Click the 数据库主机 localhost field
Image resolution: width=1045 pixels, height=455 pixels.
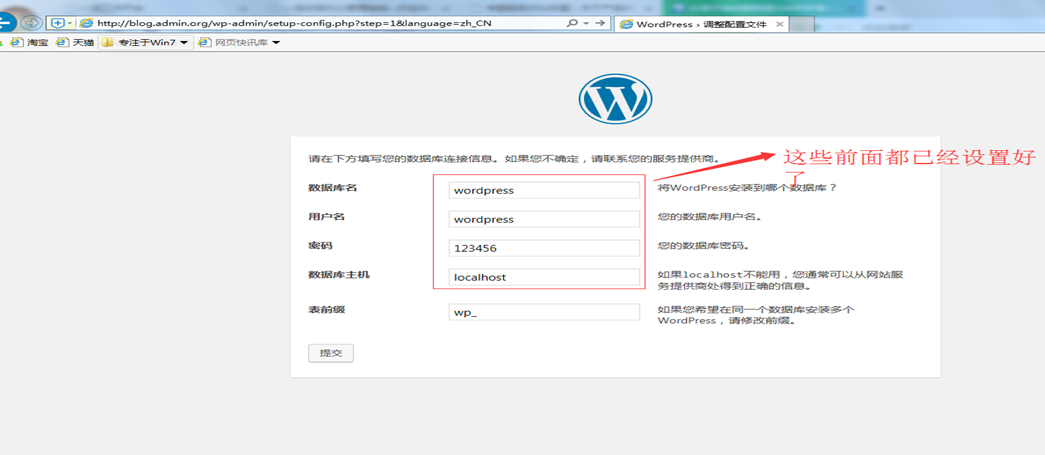[x=544, y=277]
